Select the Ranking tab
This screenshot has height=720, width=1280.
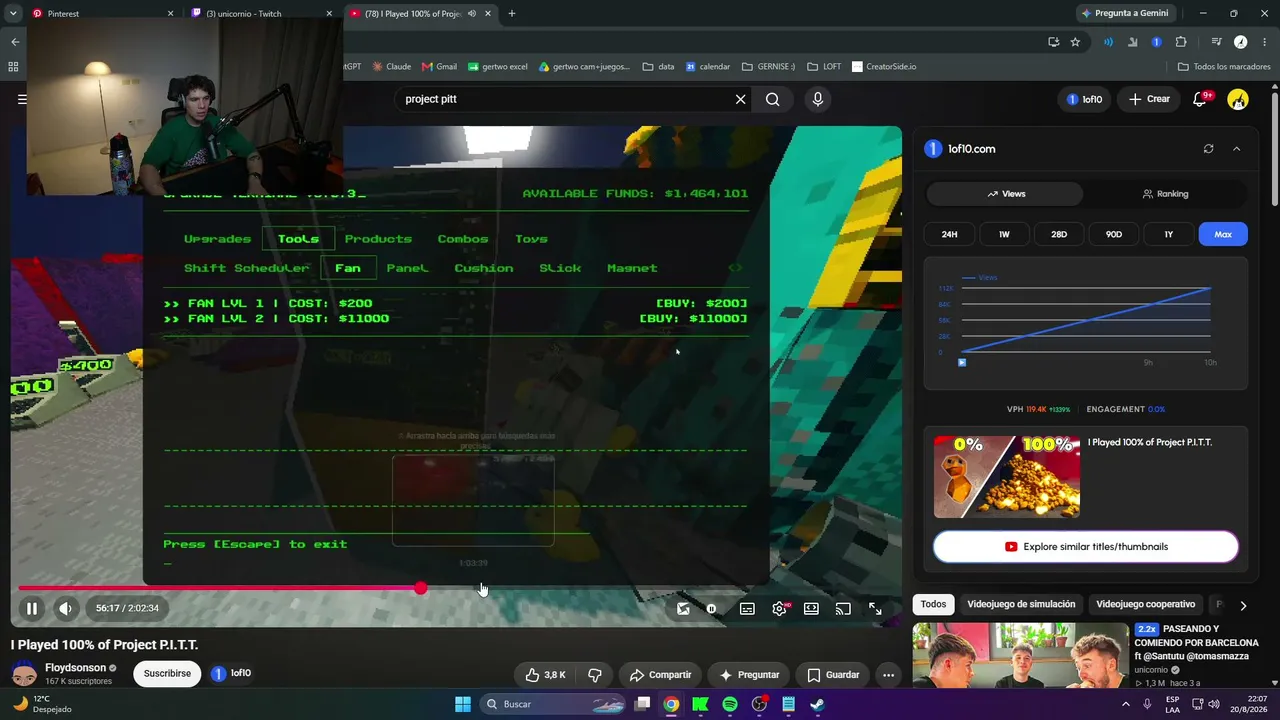click(x=1165, y=194)
